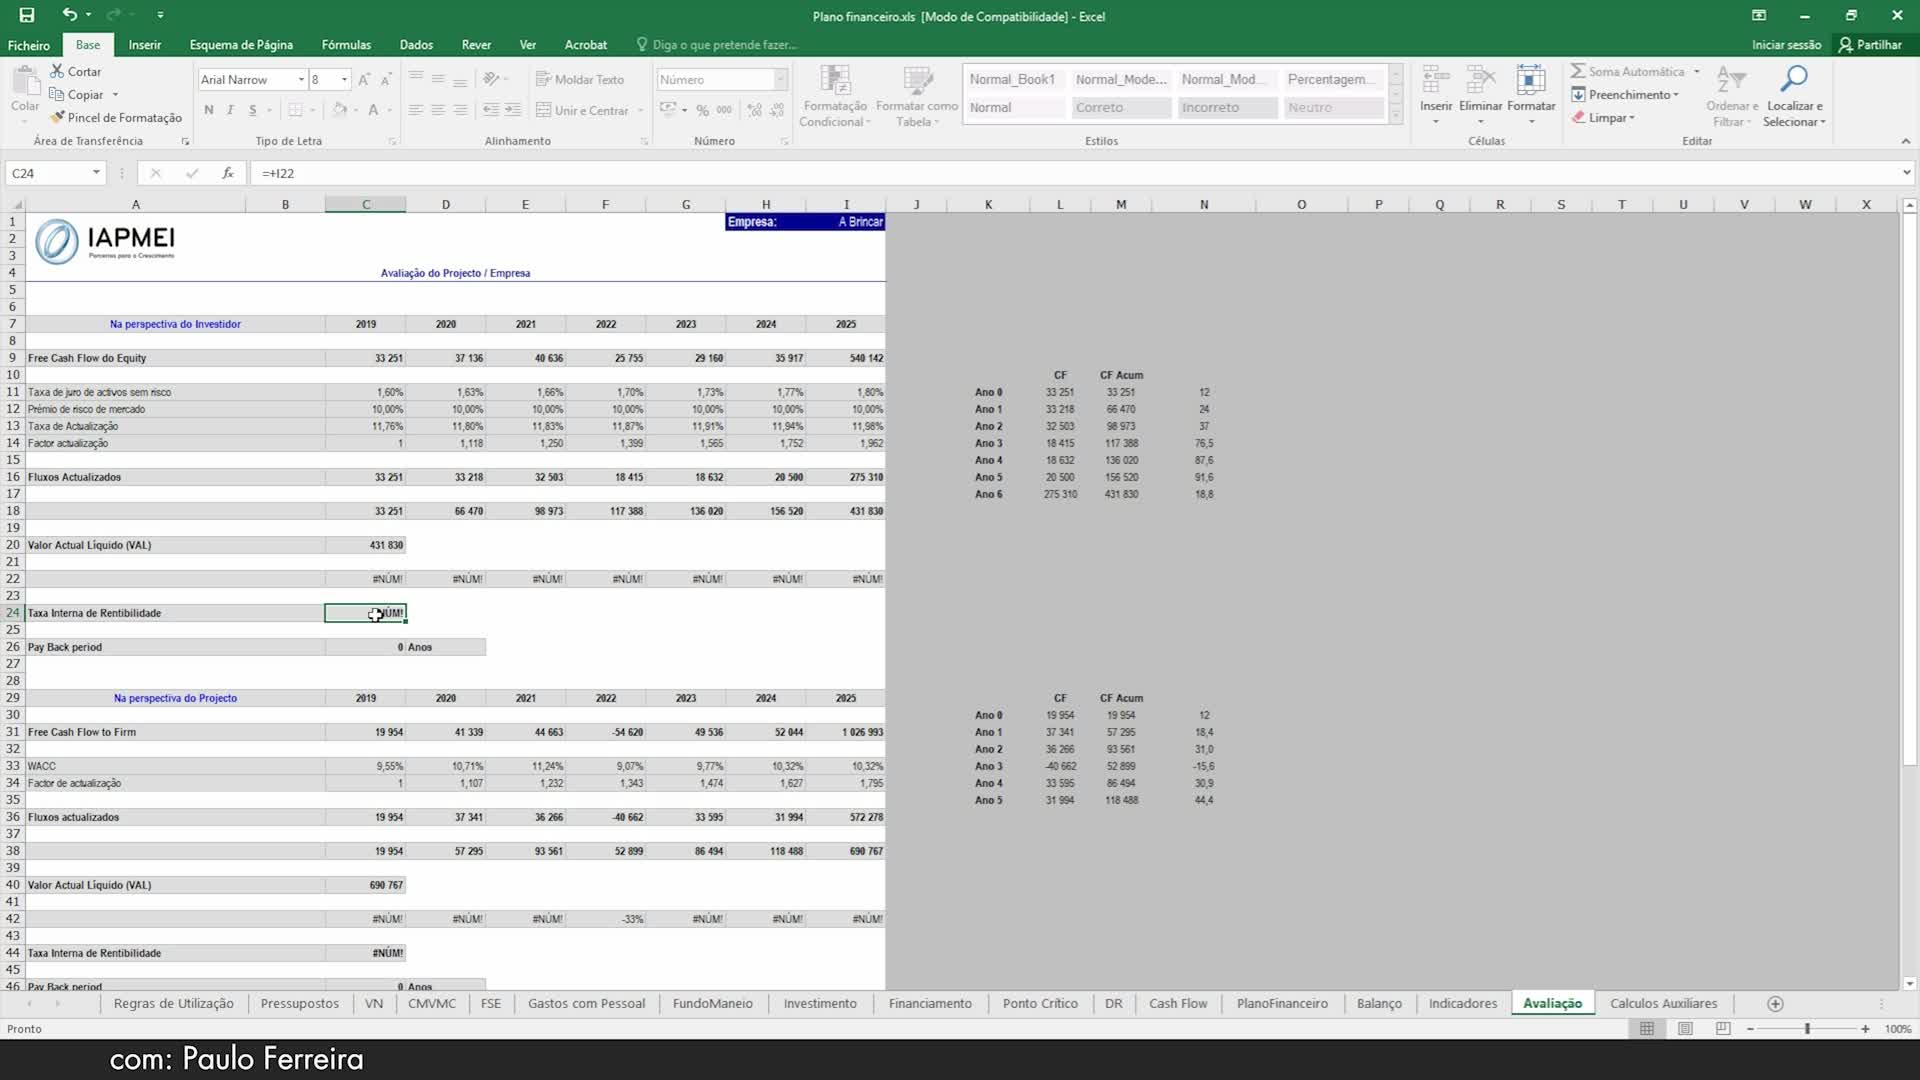The image size is (1920, 1080).
Task: Click the Soma Automática sigma icon
Action: coord(1577,71)
